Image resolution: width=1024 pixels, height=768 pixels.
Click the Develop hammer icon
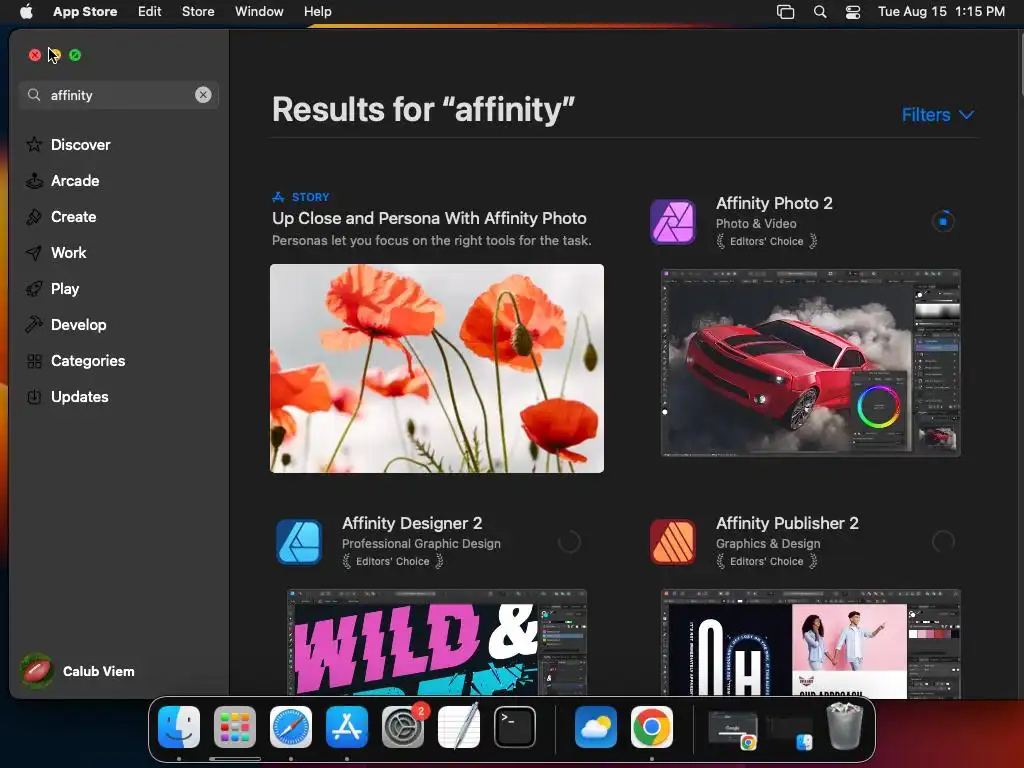click(34, 325)
